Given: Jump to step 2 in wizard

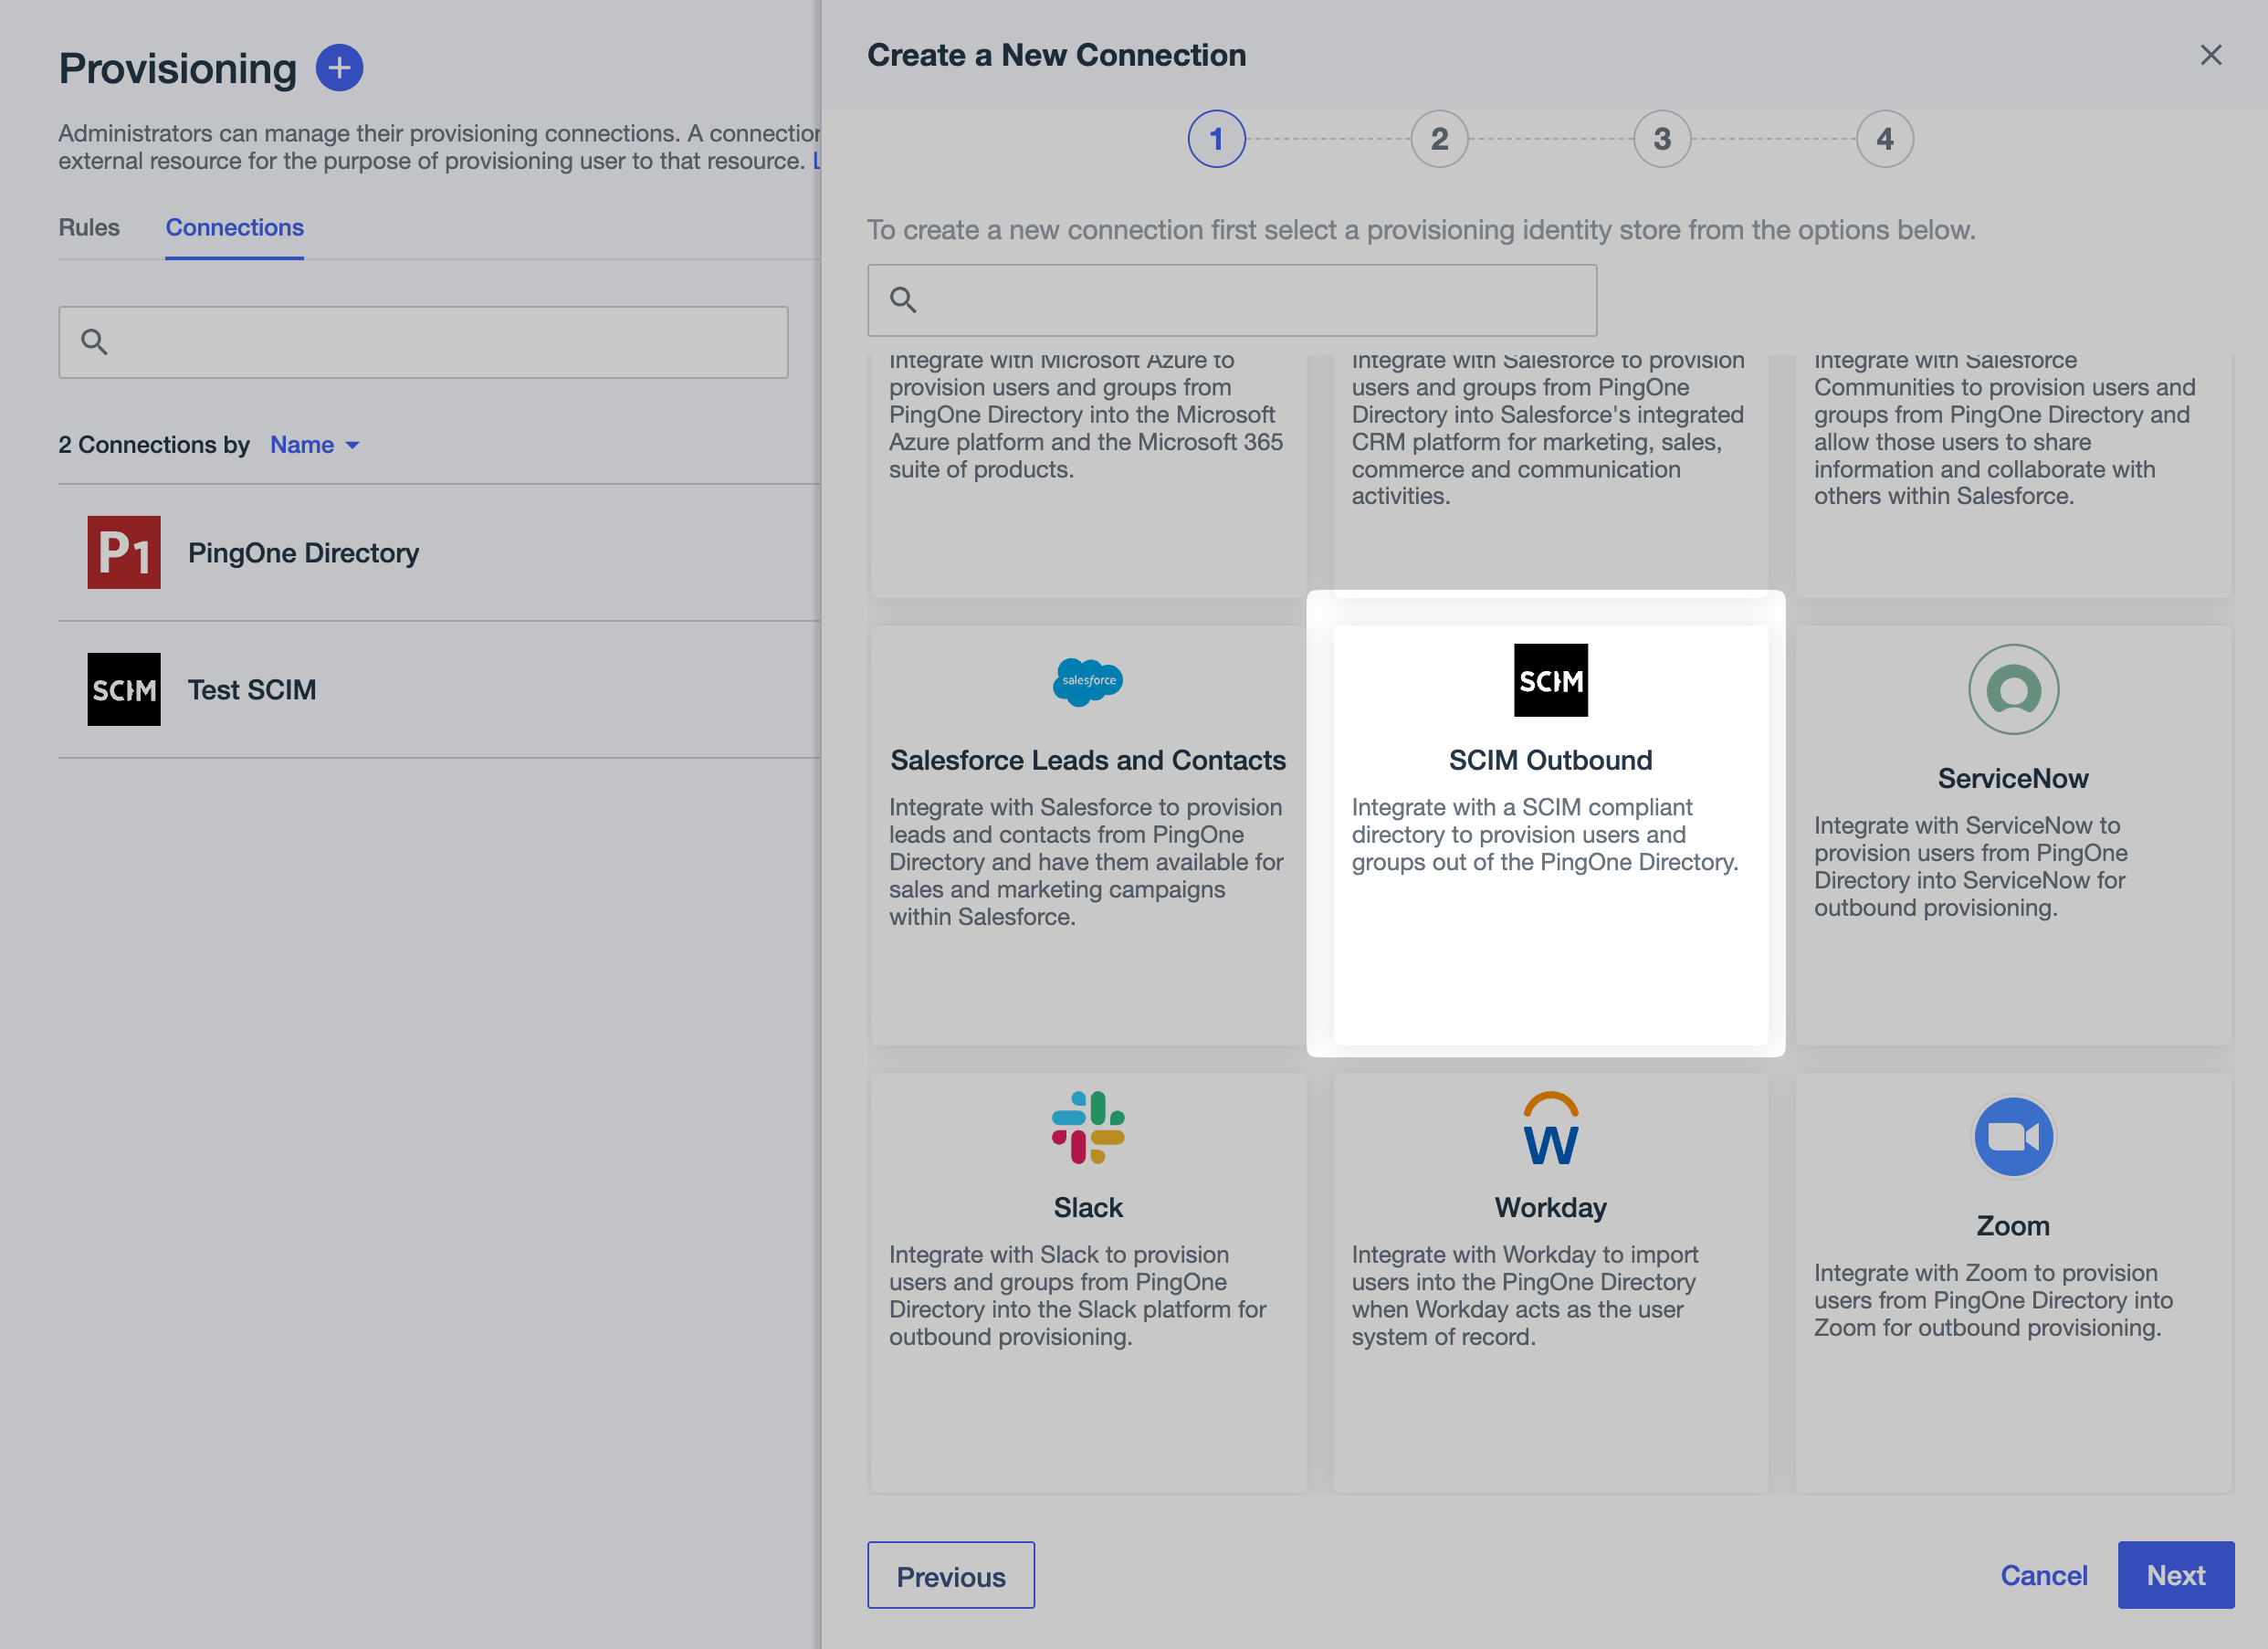Looking at the screenshot, I should pos(1439,139).
